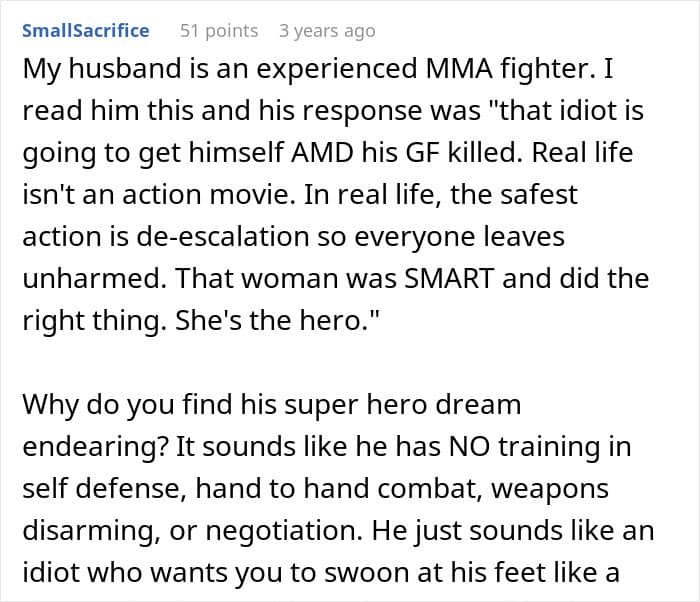Open the SmallSacrifice user profile

(x=85, y=30)
